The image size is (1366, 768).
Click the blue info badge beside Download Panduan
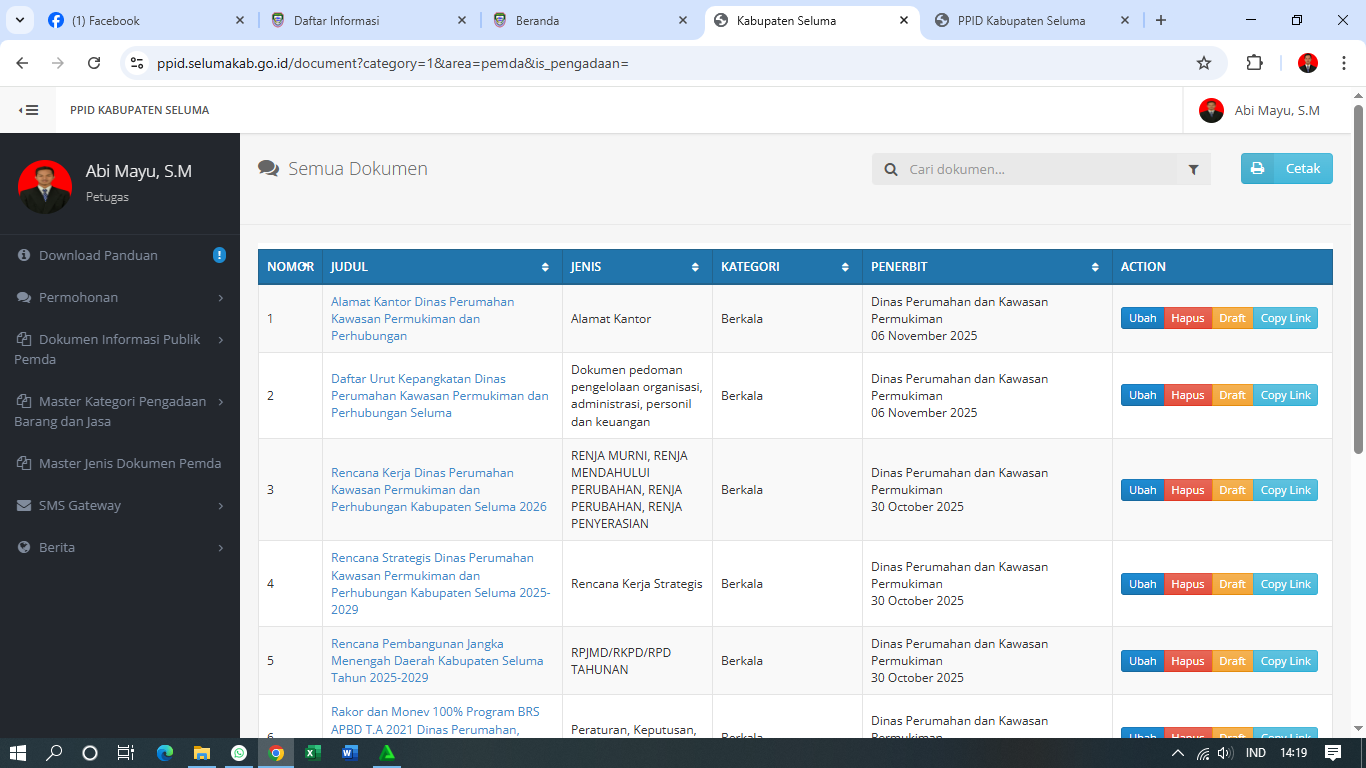219,255
